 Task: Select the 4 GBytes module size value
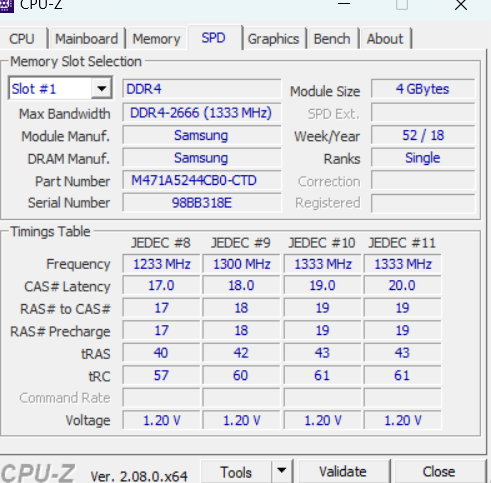[423, 89]
